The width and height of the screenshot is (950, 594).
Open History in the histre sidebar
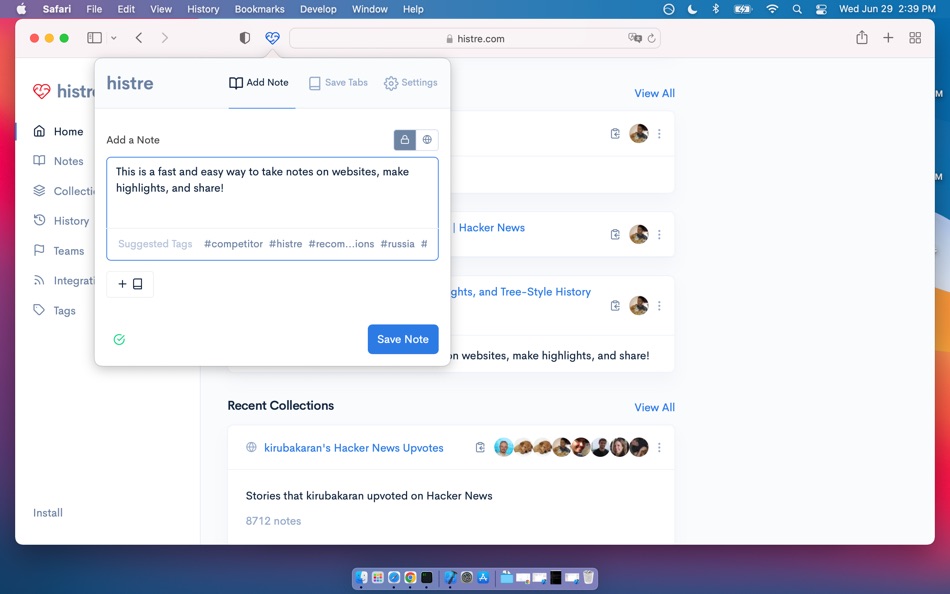(61, 221)
